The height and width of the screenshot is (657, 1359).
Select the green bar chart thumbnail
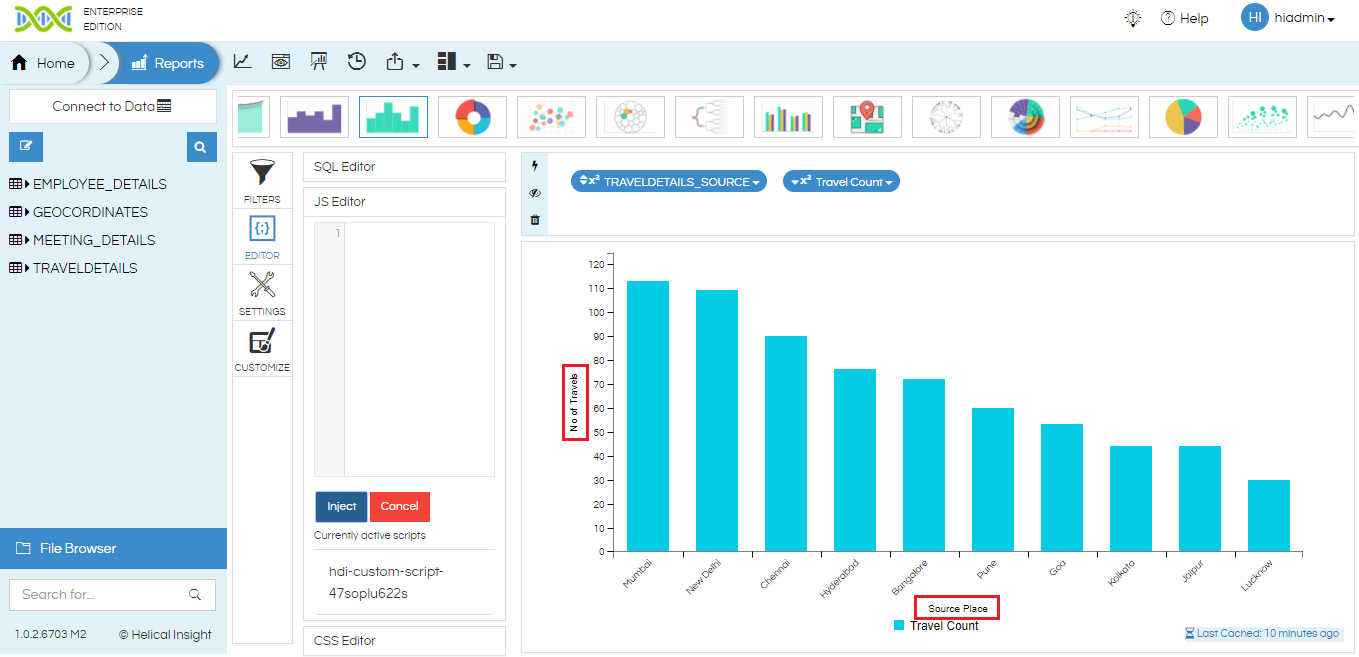pyautogui.click(x=393, y=117)
